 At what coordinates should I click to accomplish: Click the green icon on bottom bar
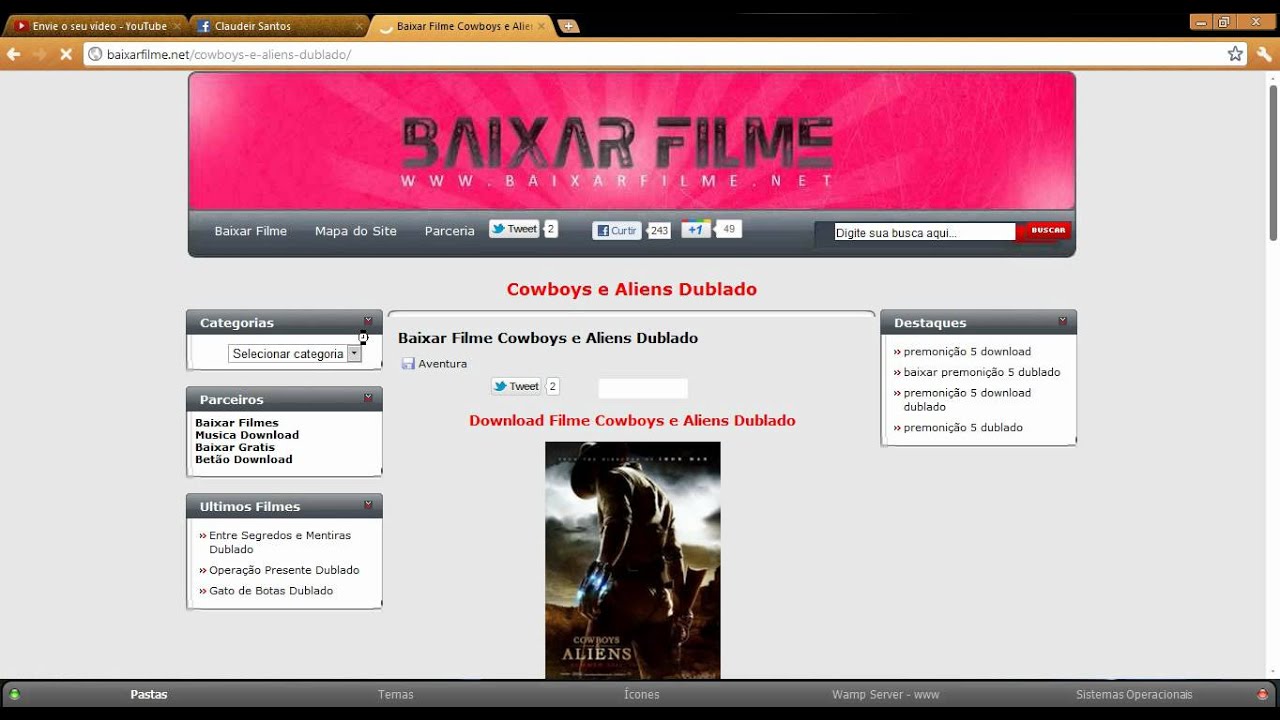pos(15,694)
